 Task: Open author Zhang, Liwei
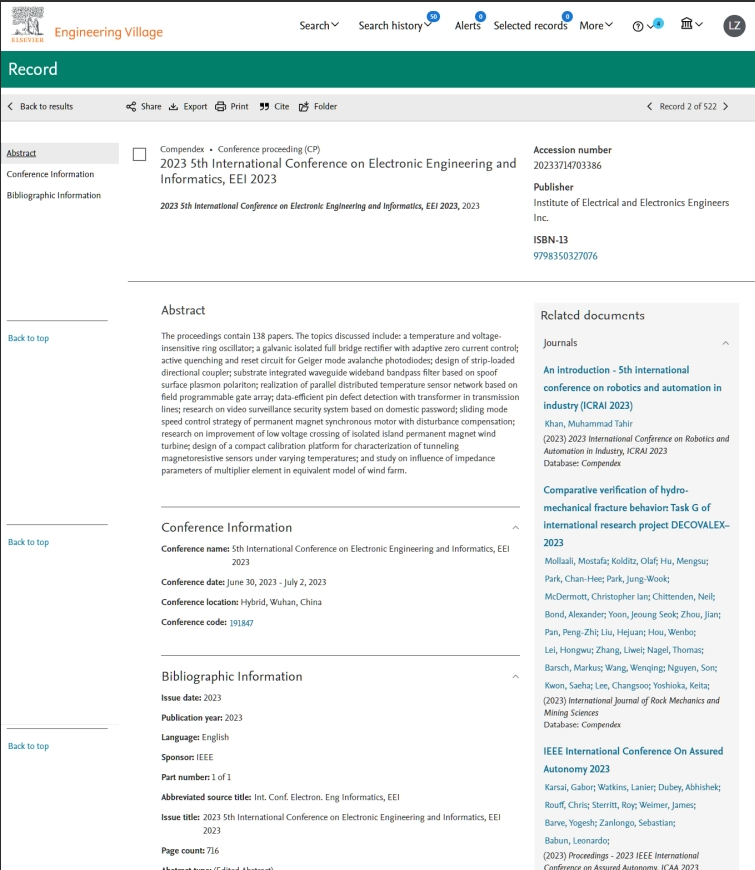pyautogui.click(x=619, y=650)
